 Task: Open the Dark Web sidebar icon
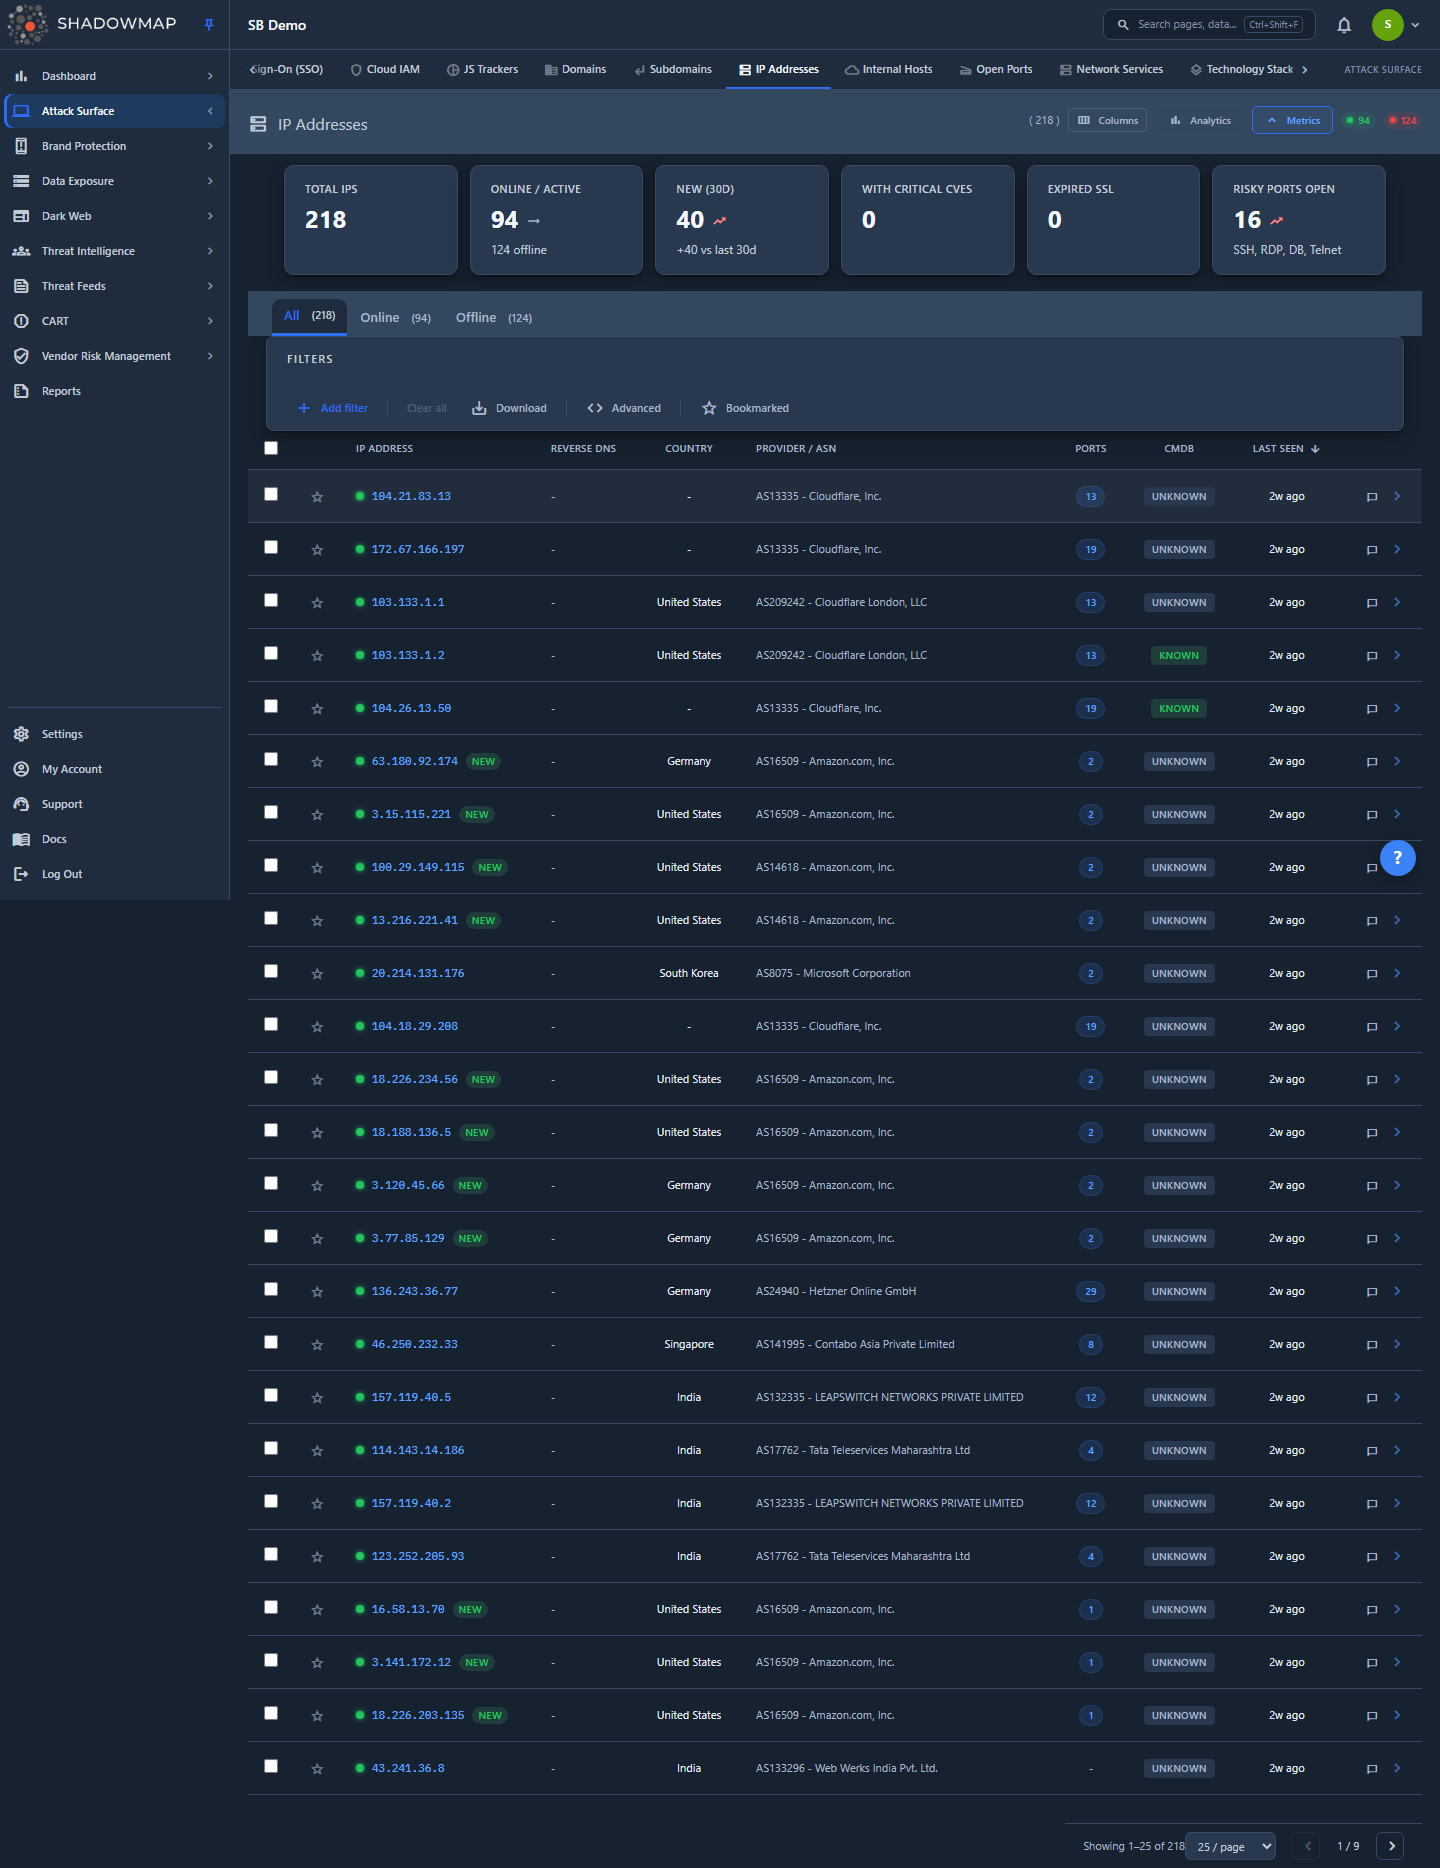pyautogui.click(x=21, y=216)
